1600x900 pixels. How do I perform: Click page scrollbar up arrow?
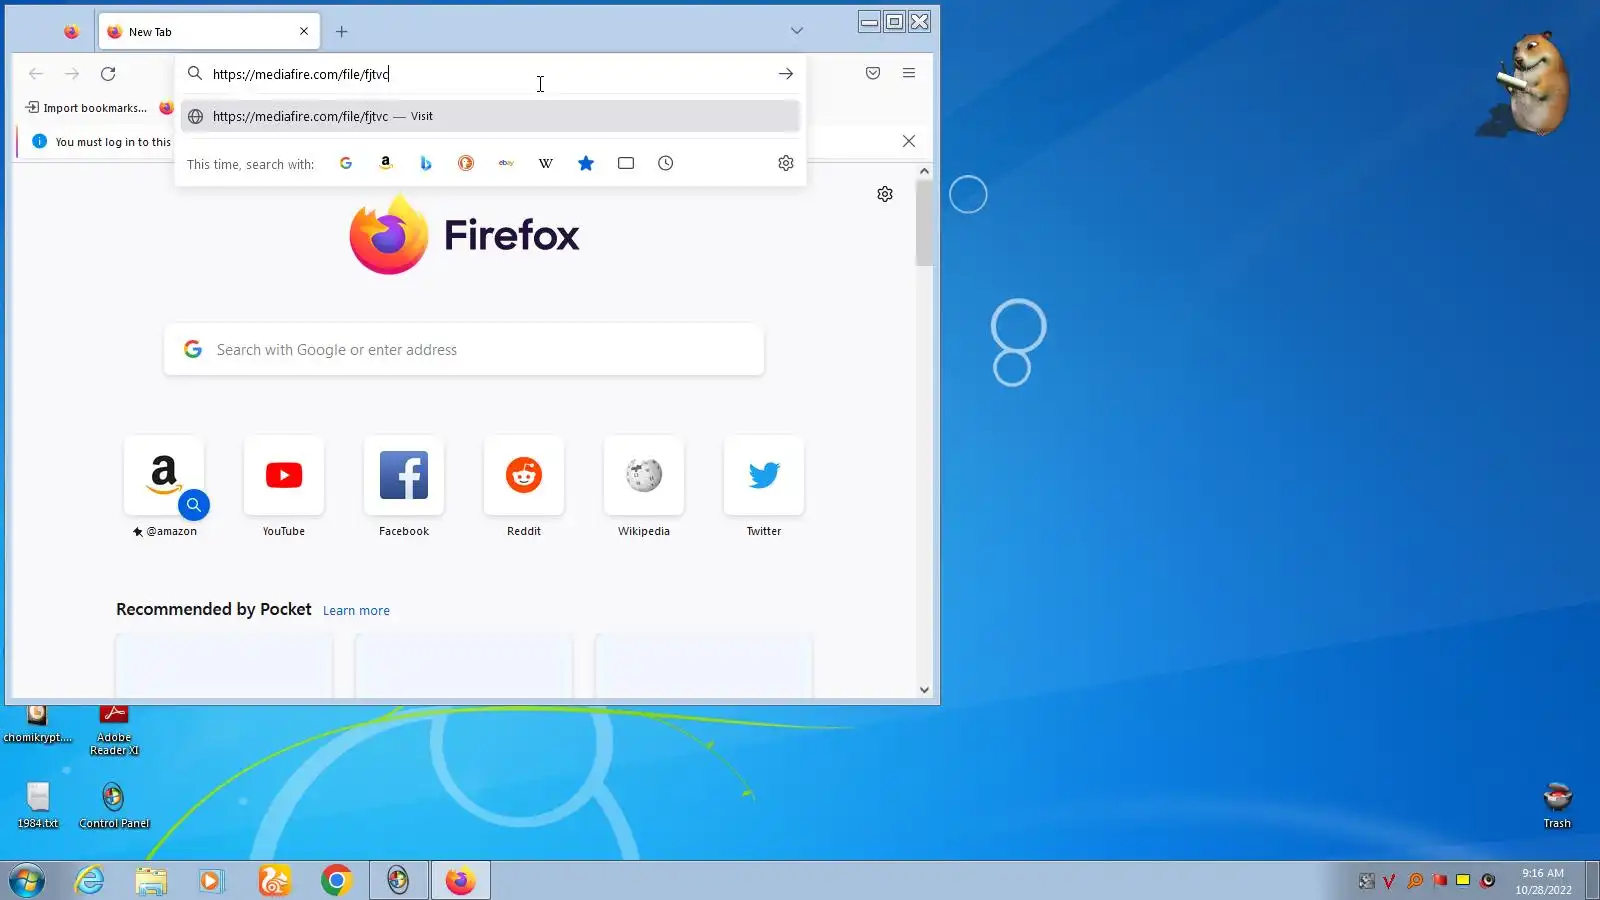click(x=924, y=171)
